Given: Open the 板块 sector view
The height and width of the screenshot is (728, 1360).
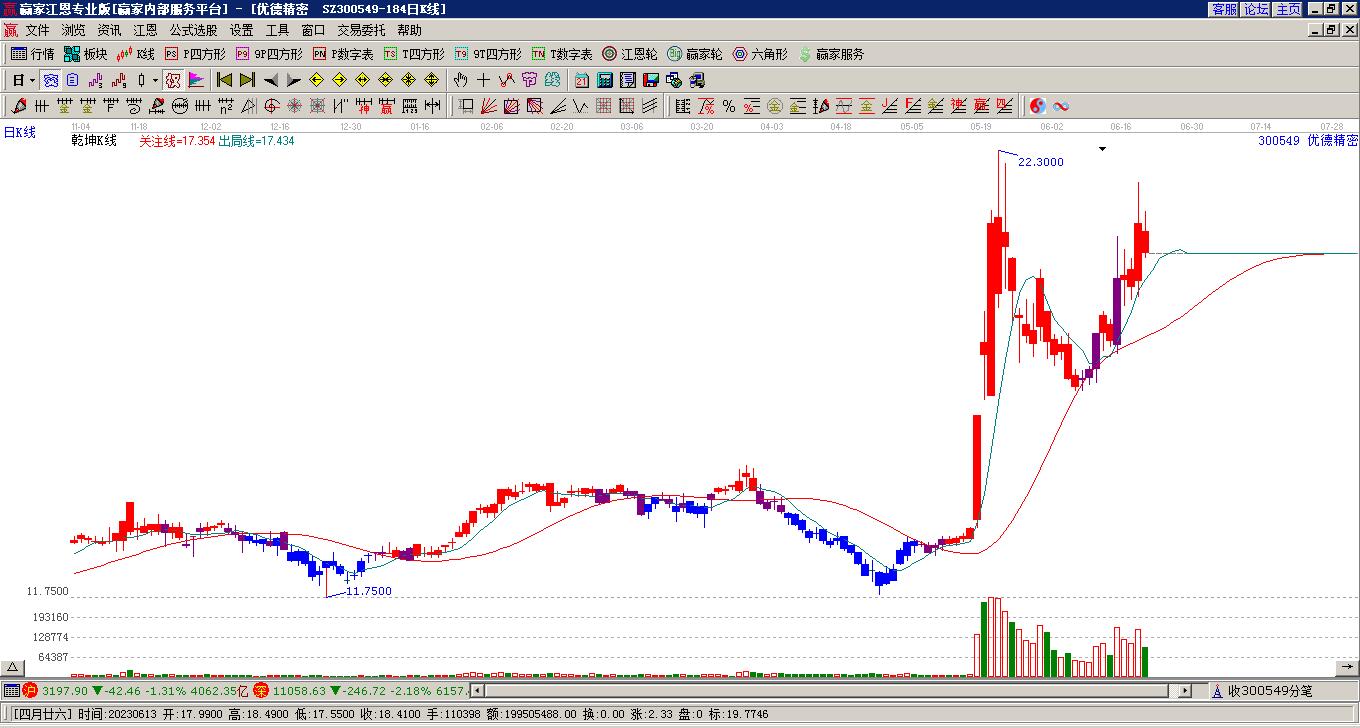Looking at the screenshot, I should (85, 54).
